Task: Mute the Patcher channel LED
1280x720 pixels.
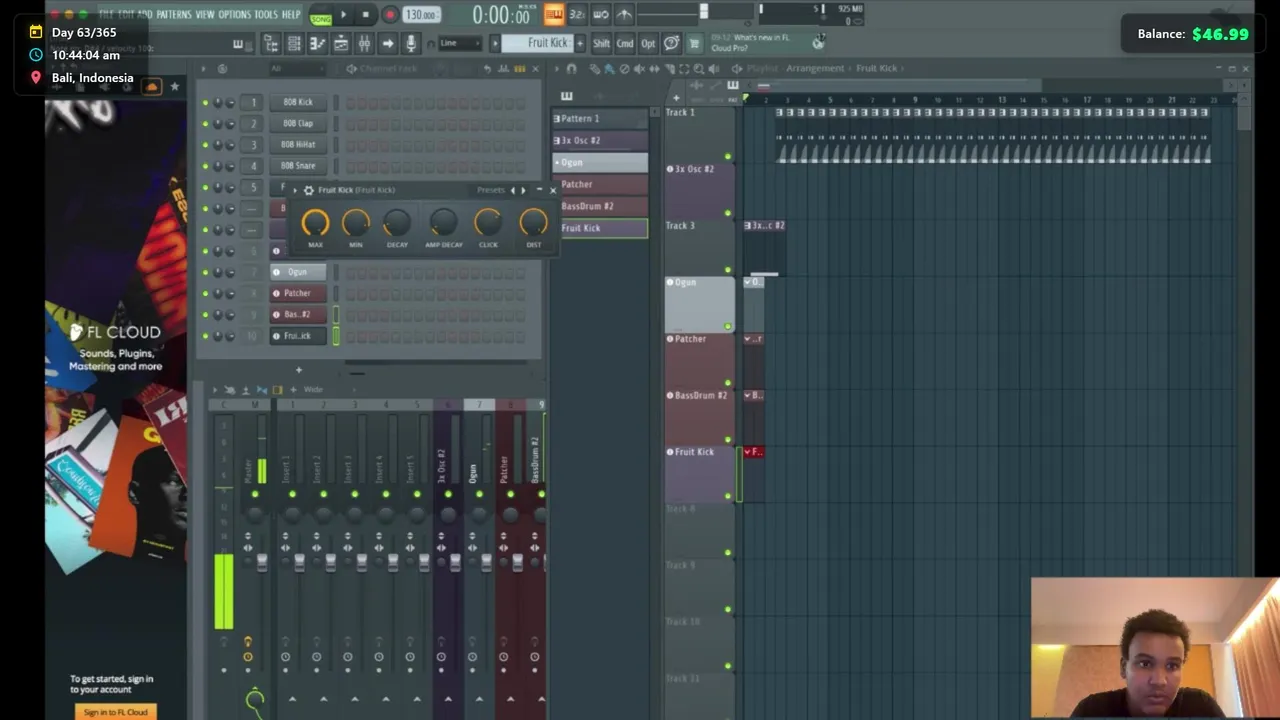Action: click(205, 293)
